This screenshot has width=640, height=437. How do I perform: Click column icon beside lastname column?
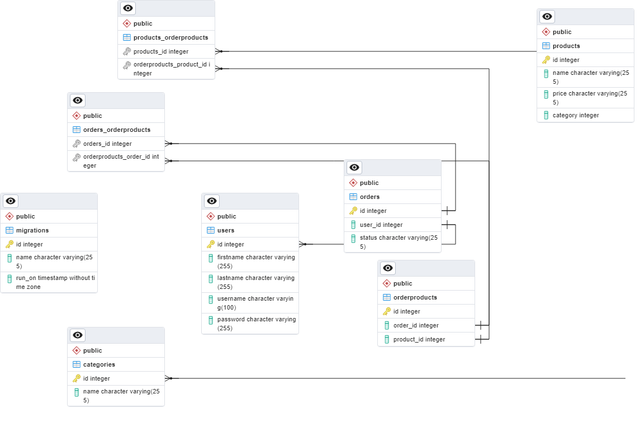coord(211,279)
